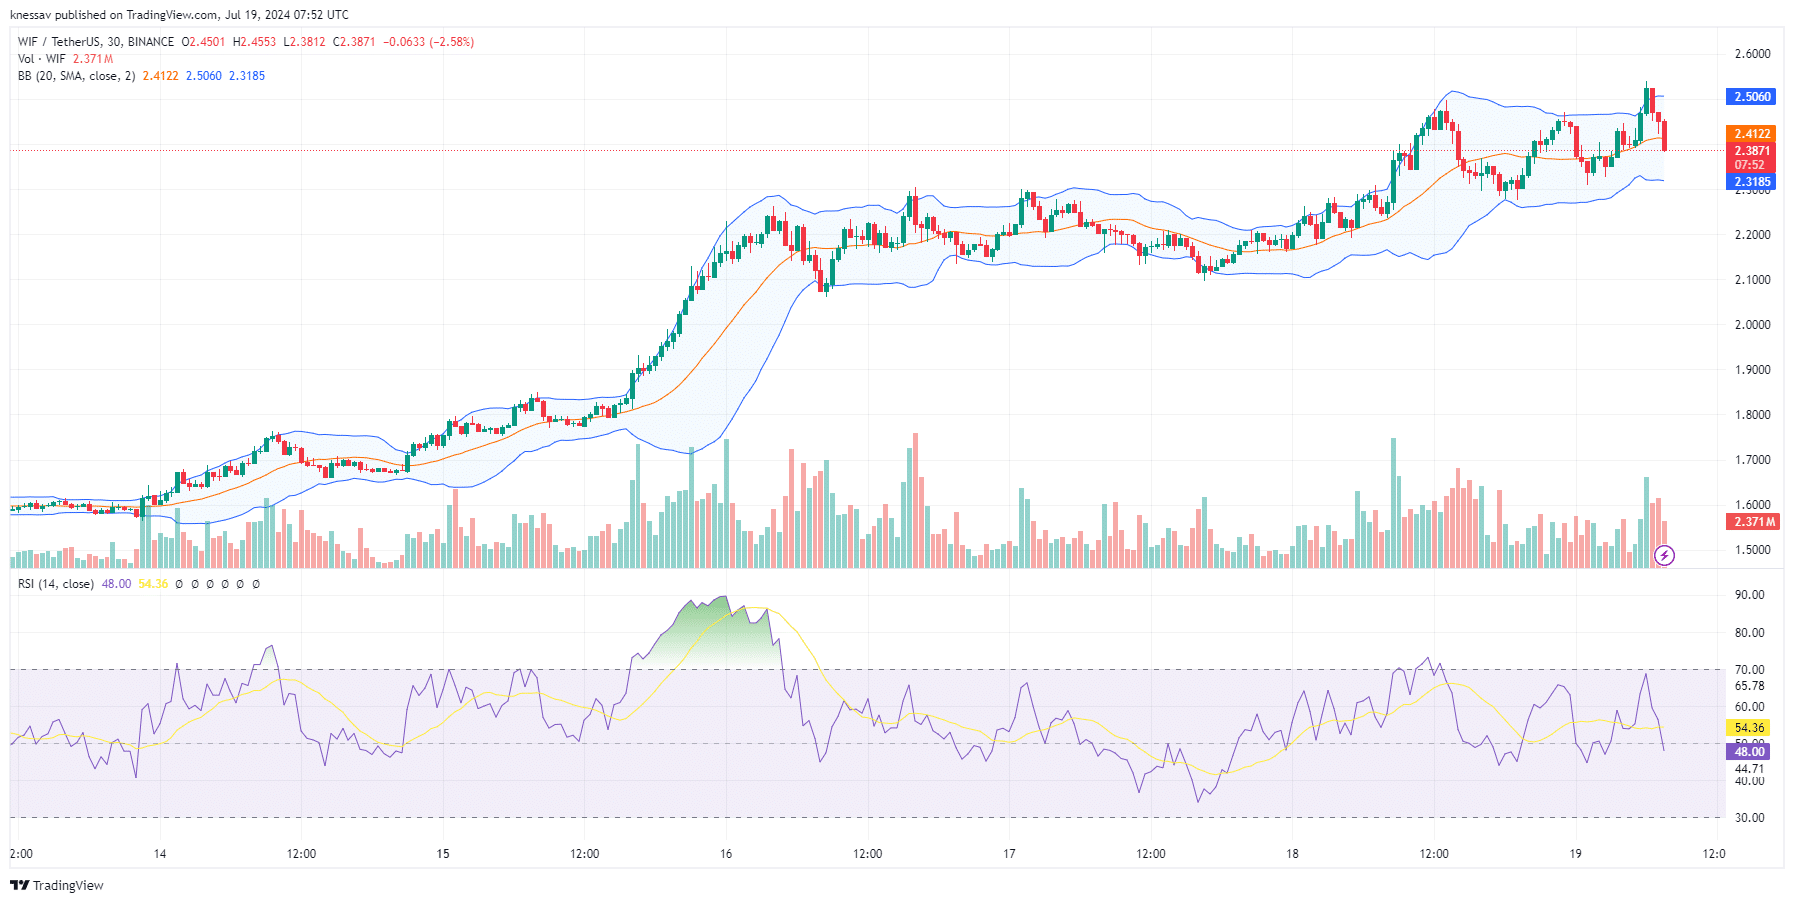Viewport: 1794px width, 903px height.
Task: Click the 07:52 bar countdown tag
Action: click(1751, 165)
